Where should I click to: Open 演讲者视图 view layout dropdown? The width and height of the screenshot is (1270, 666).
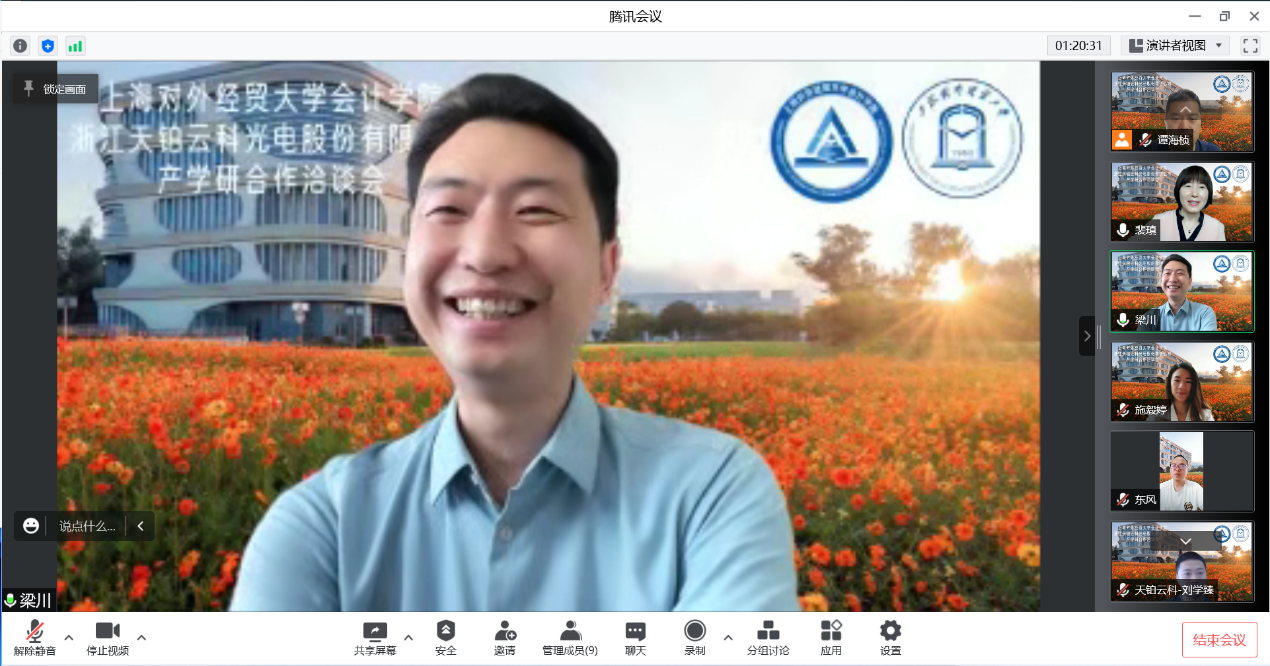[x=1175, y=46]
